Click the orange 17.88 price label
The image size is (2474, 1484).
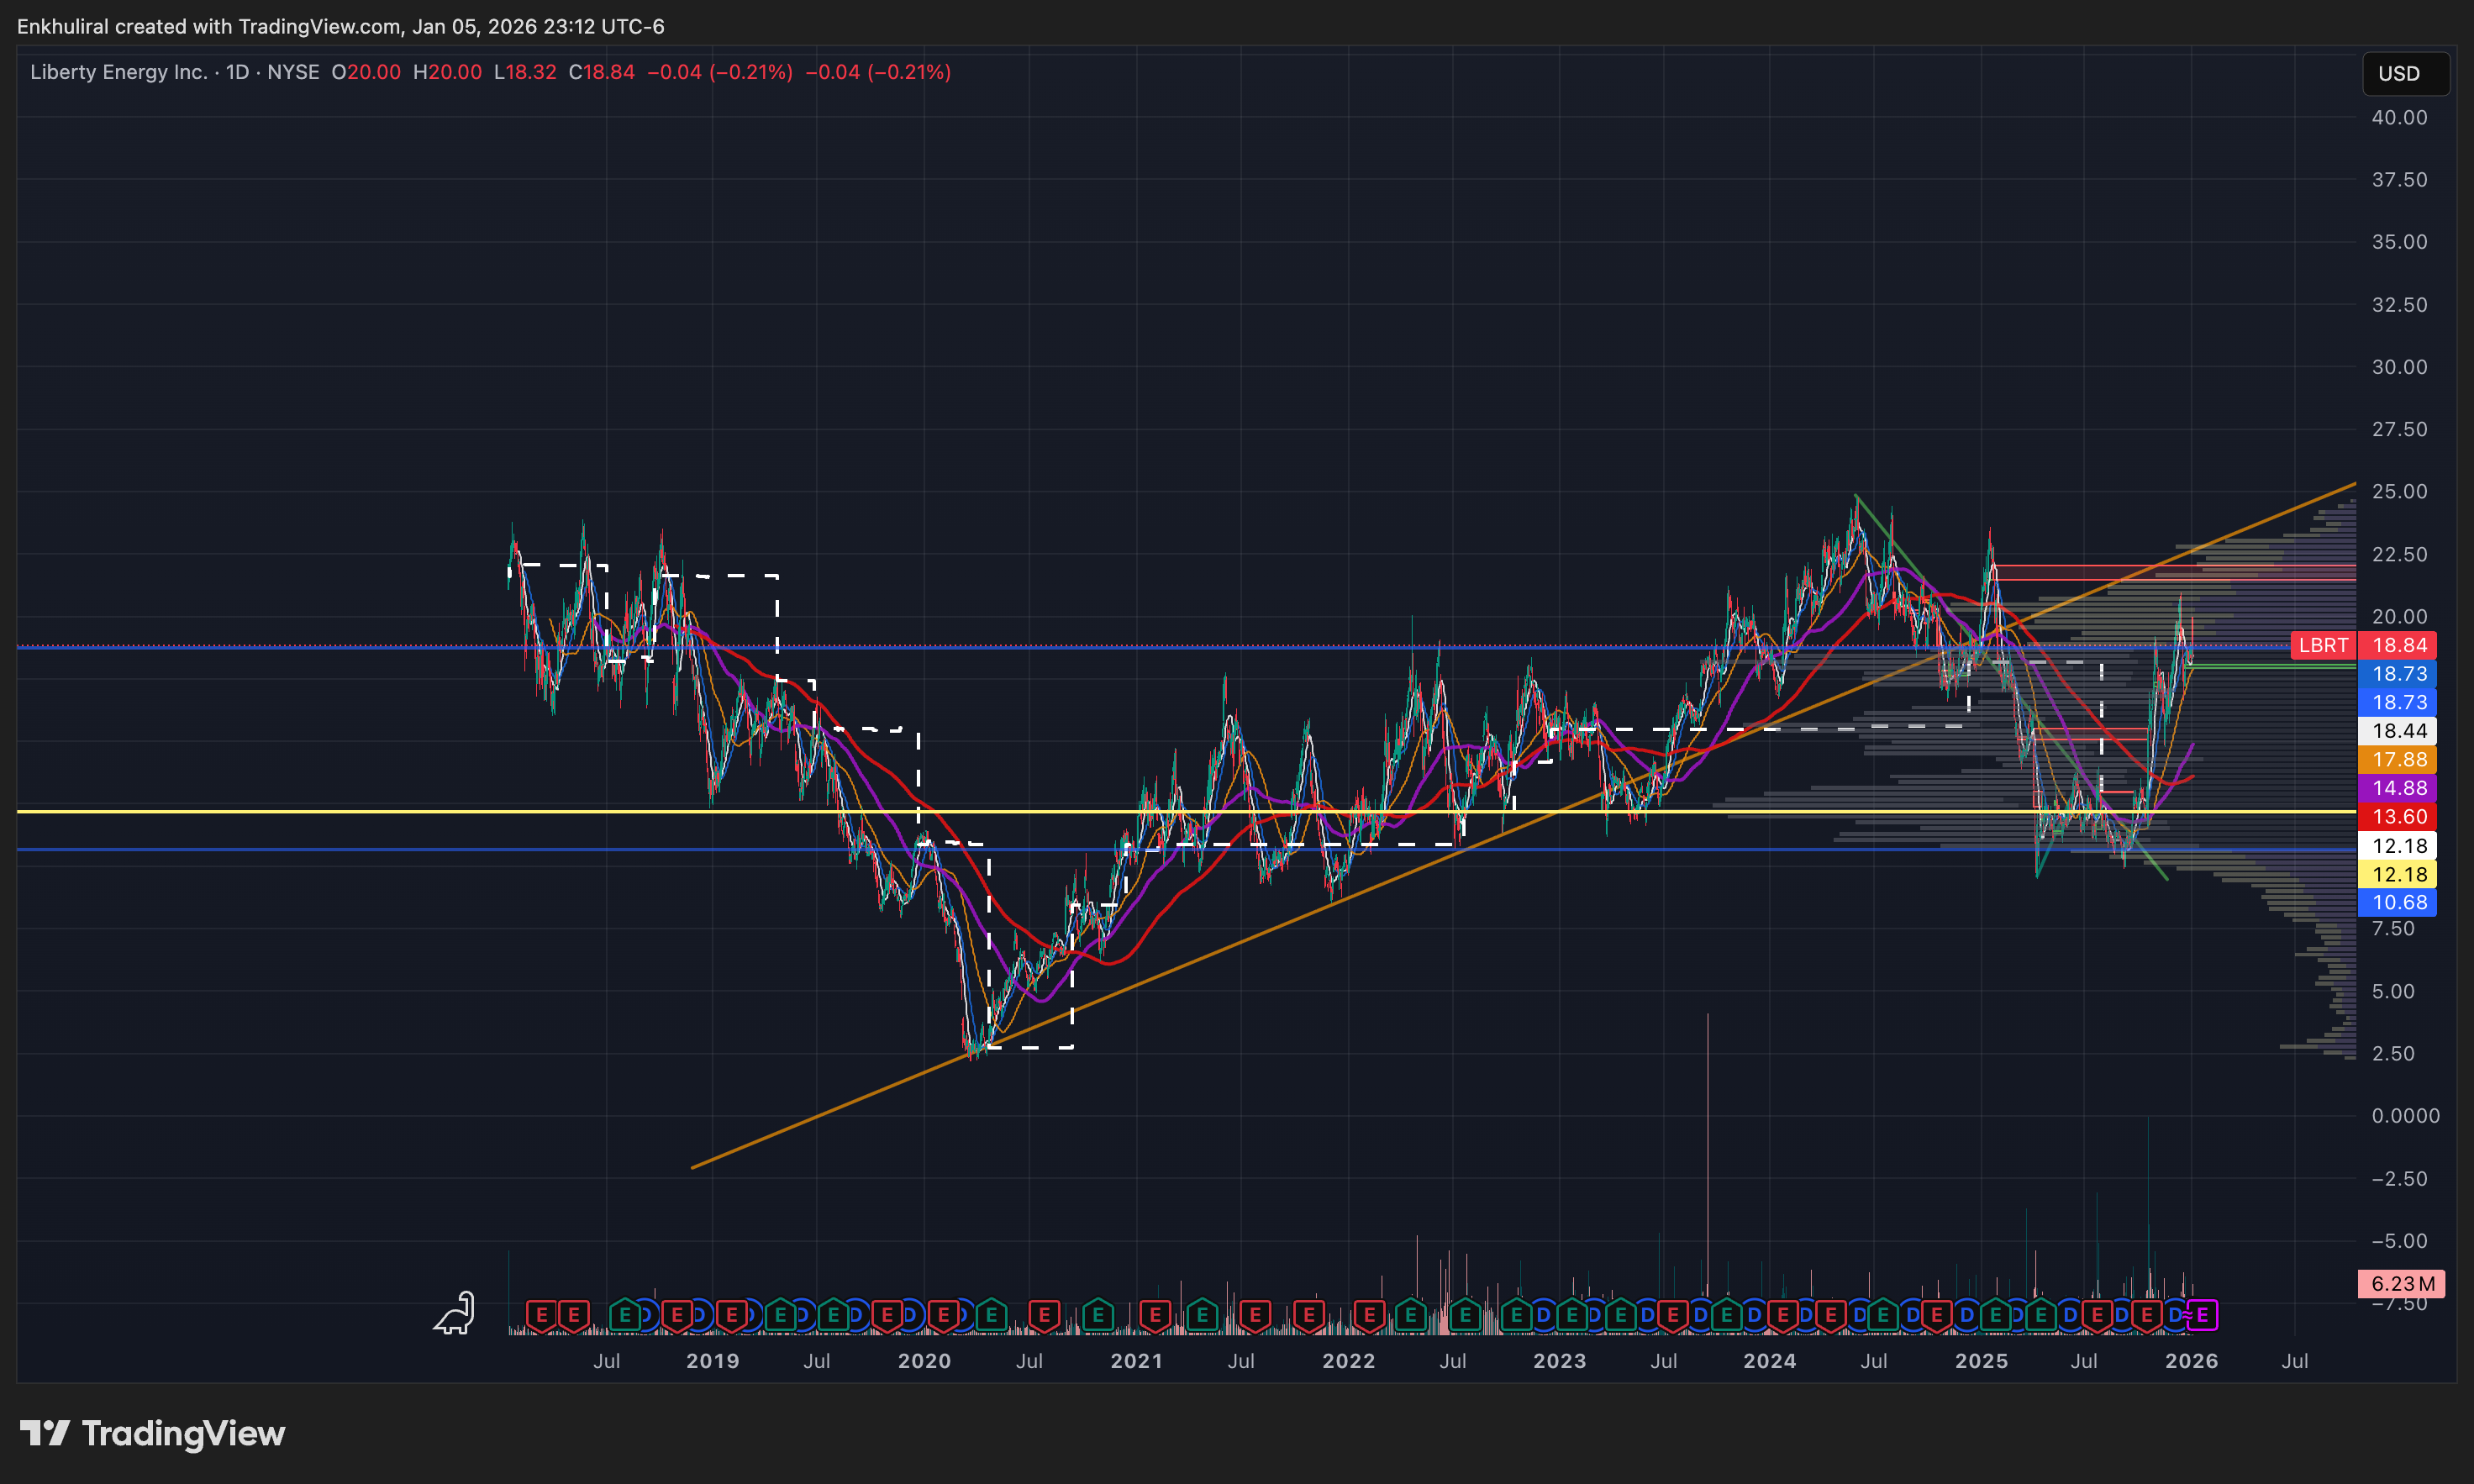click(x=2399, y=760)
